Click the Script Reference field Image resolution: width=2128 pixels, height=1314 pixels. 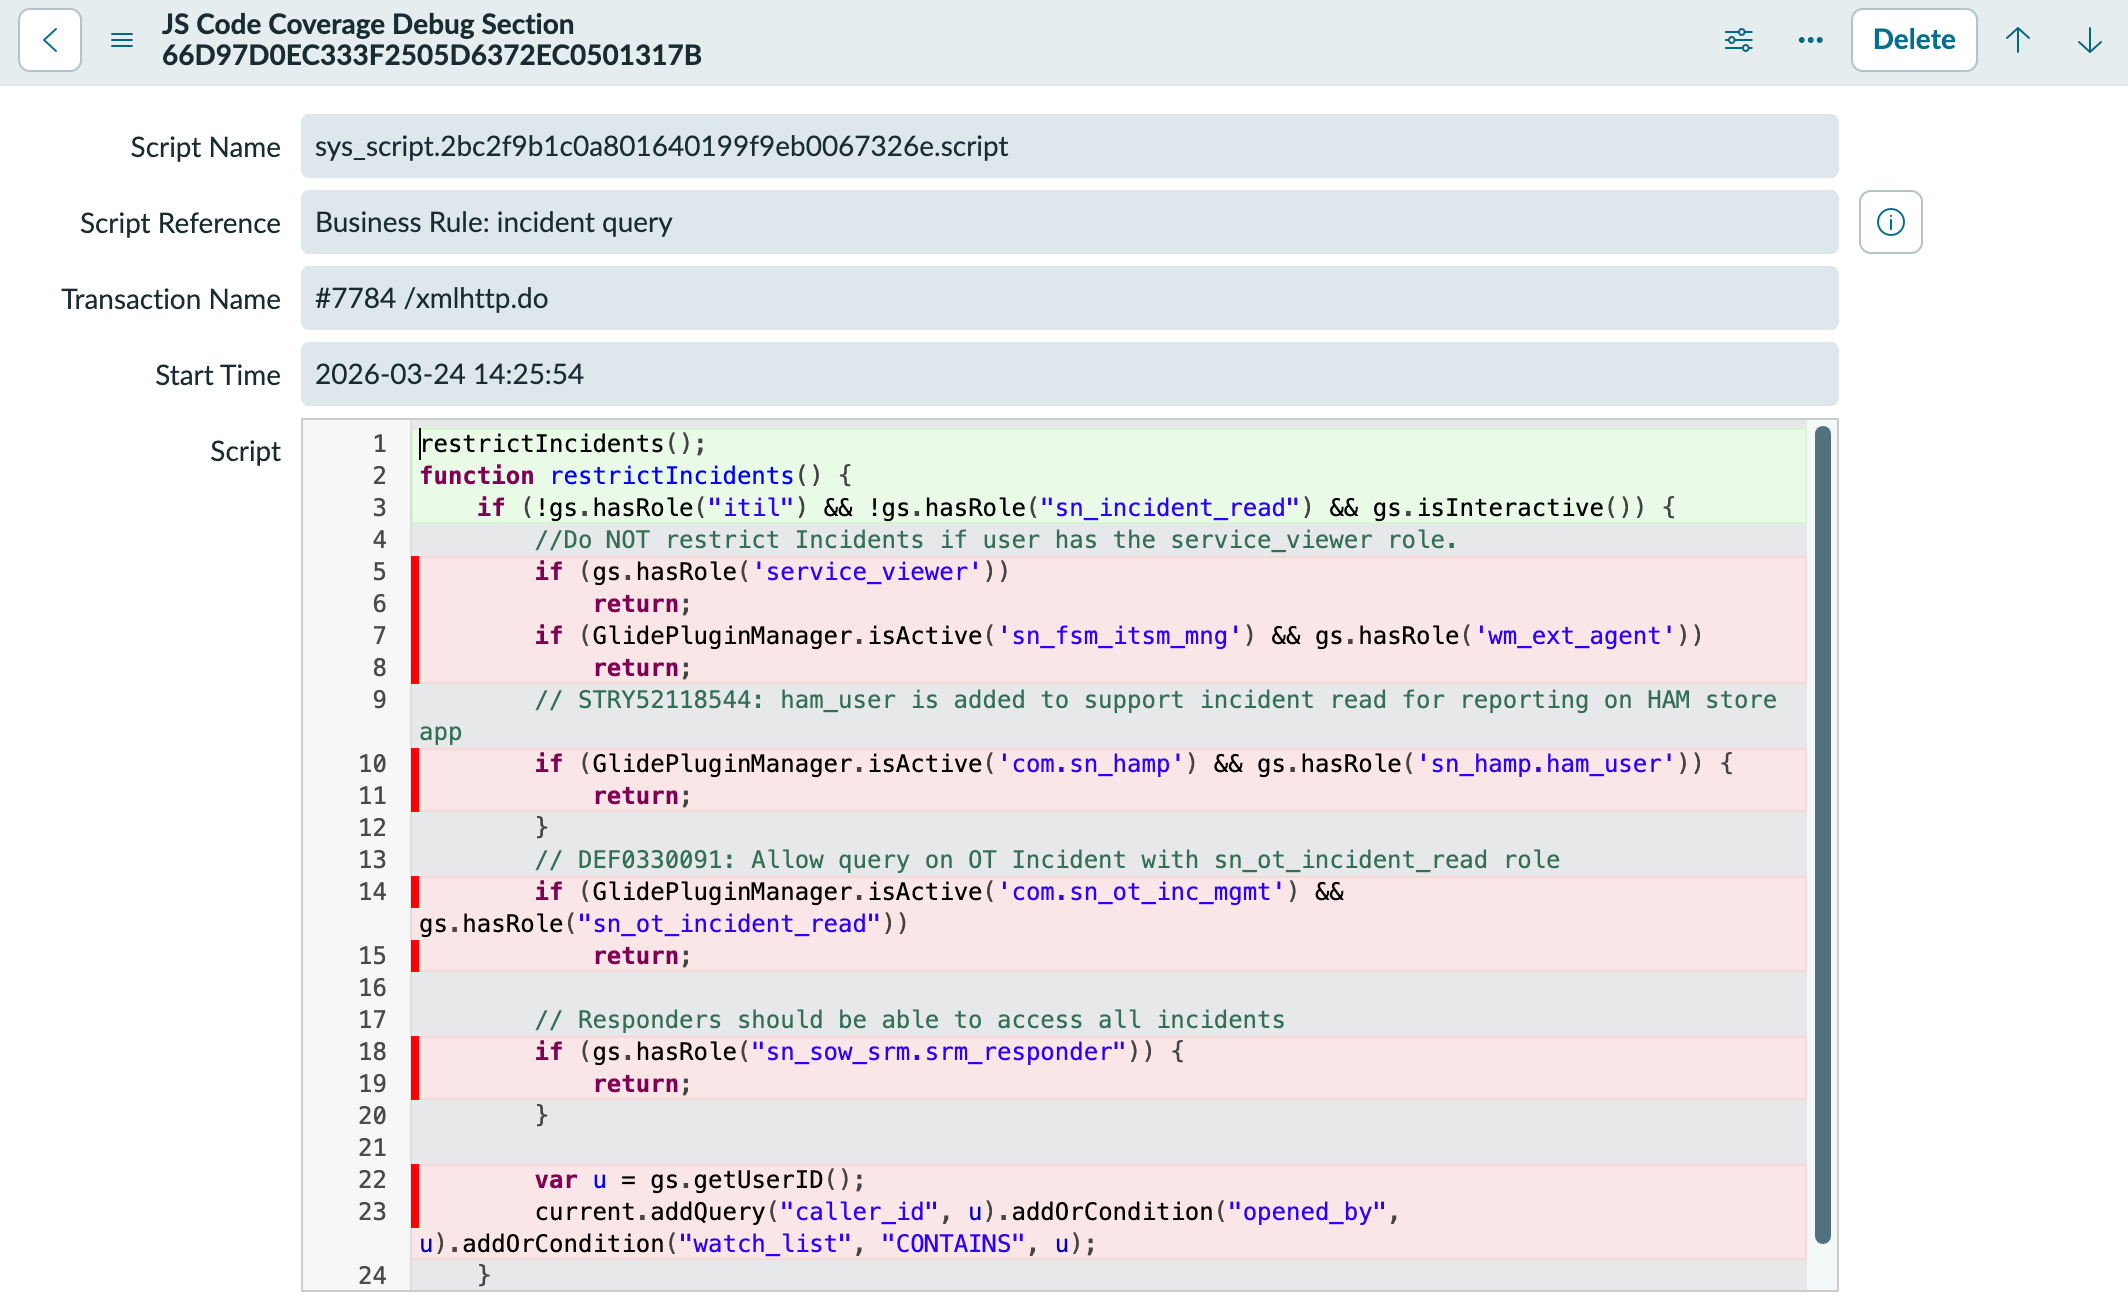pos(1070,222)
